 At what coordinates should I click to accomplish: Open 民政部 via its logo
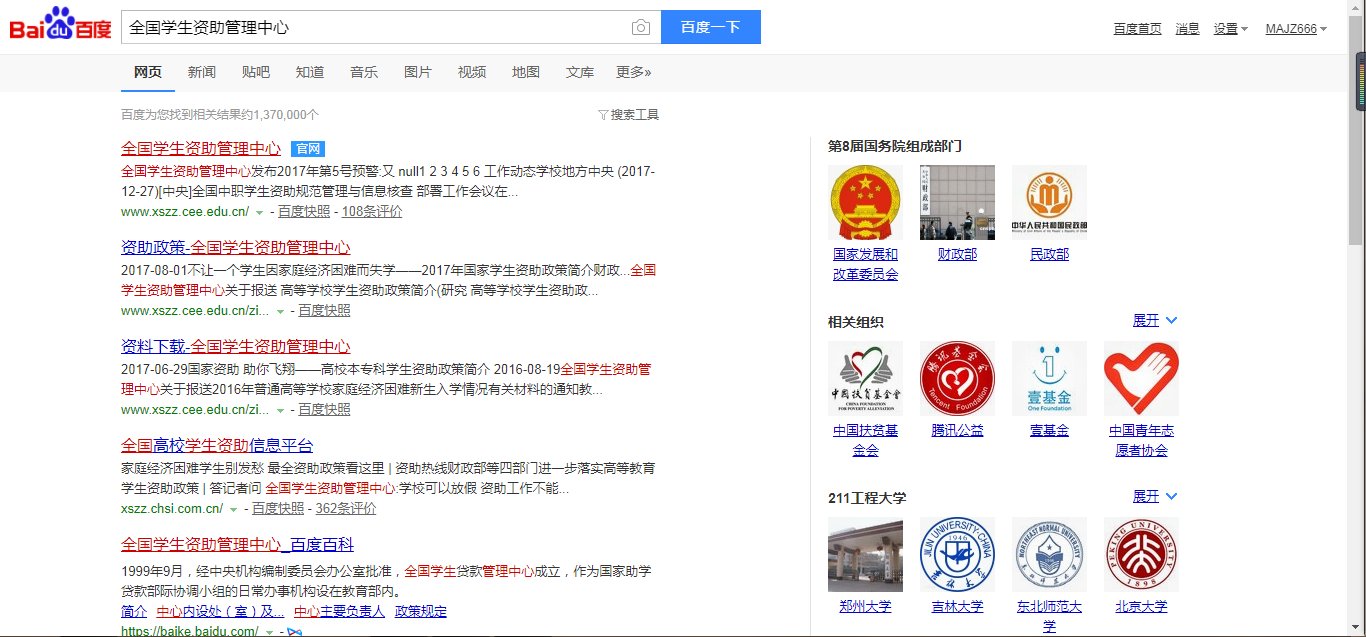coord(1048,200)
